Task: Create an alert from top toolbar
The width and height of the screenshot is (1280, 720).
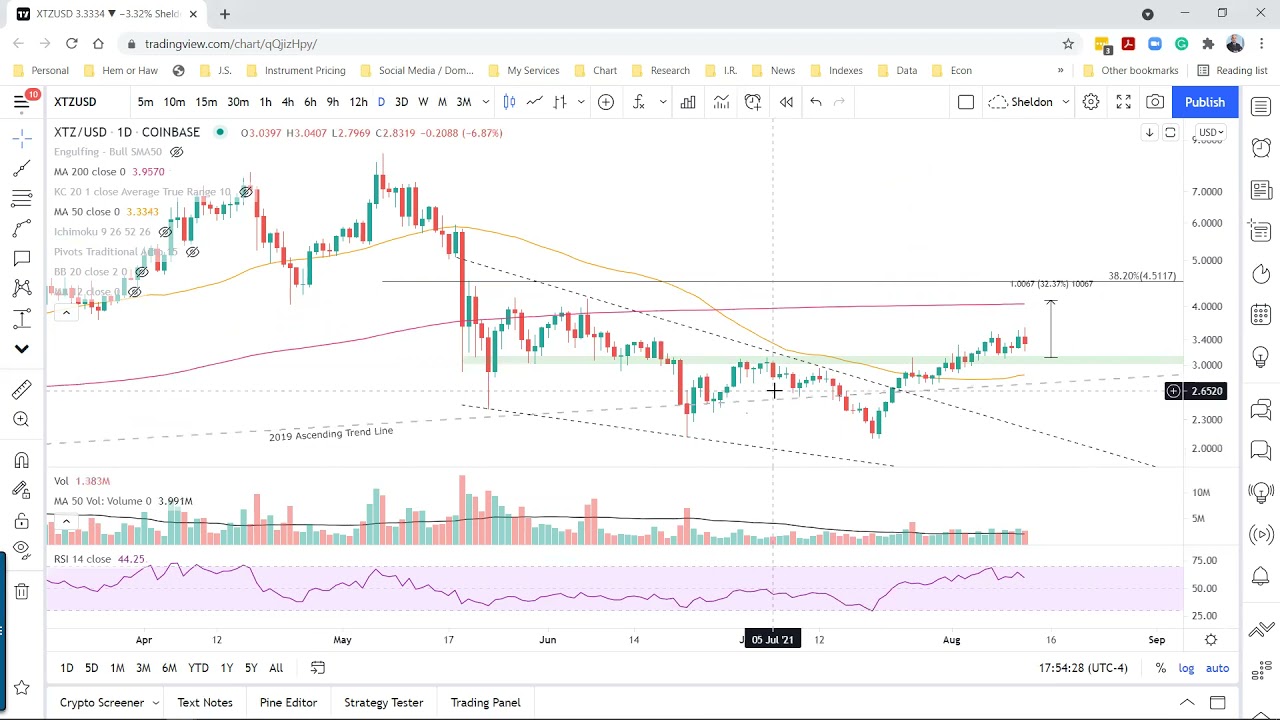Action: (753, 102)
